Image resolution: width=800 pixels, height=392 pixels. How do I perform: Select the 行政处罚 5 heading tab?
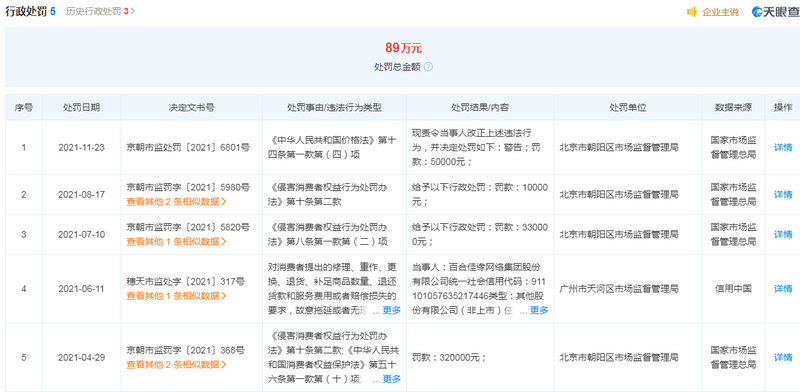click(30, 11)
